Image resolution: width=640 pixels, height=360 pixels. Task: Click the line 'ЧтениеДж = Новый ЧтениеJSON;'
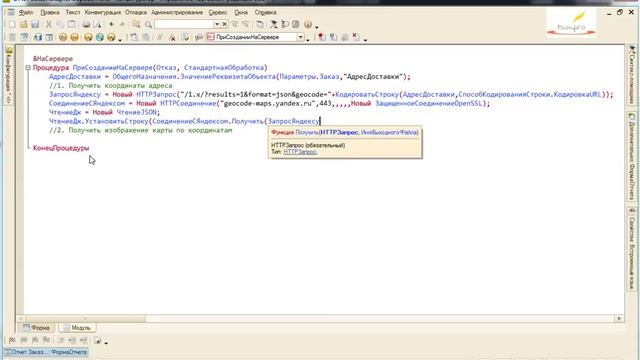point(104,112)
